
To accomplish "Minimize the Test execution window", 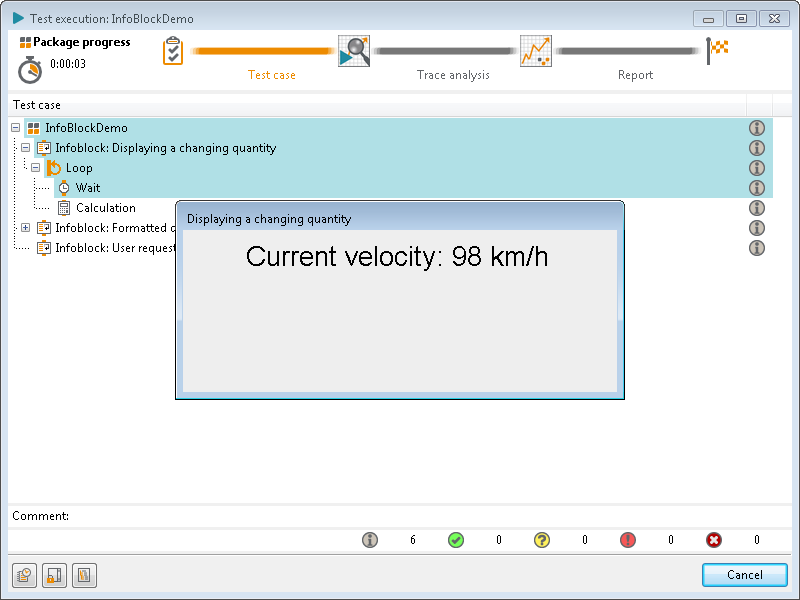I will tap(709, 19).
